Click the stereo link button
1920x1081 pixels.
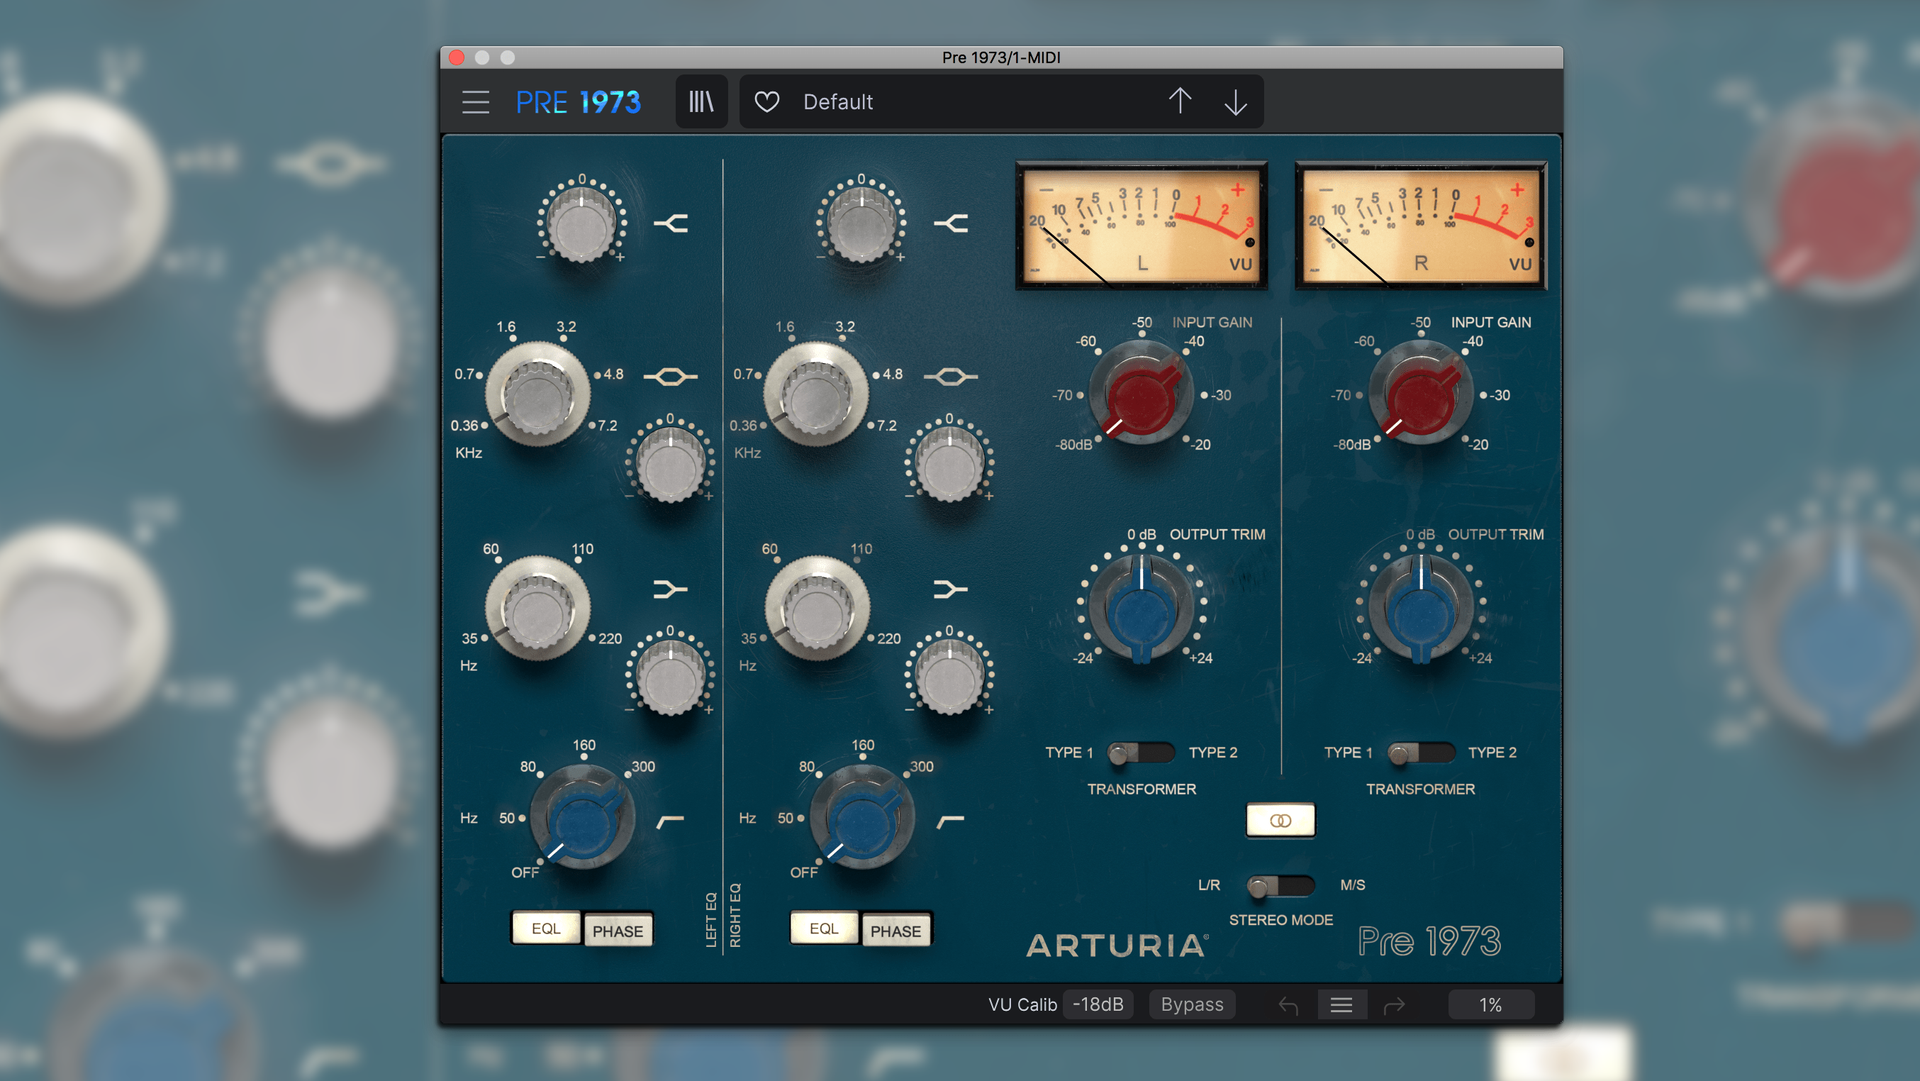[1280, 820]
